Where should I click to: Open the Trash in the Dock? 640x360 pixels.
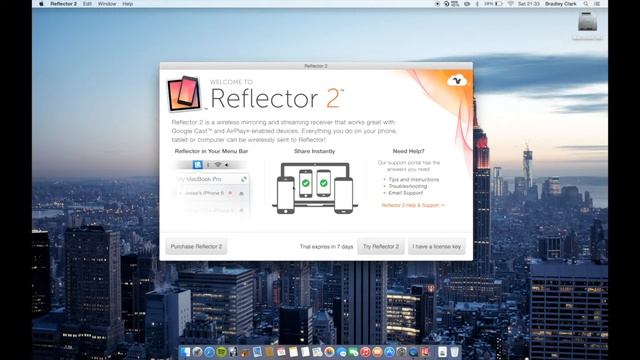coord(454,352)
